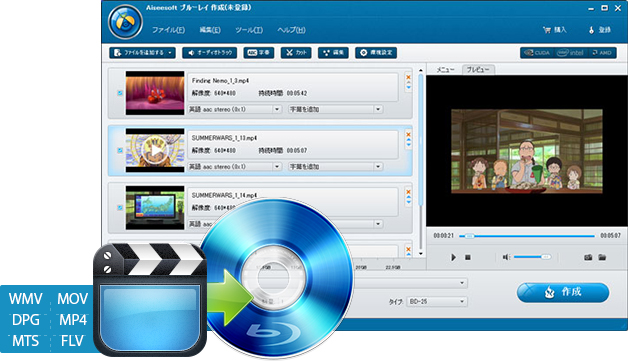Play the SUMMERWARS_1_13 thumbnail preview

click(155, 150)
